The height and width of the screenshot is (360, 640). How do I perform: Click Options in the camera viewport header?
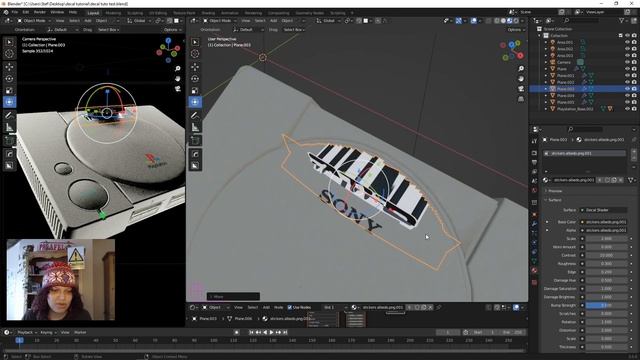point(172,30)
